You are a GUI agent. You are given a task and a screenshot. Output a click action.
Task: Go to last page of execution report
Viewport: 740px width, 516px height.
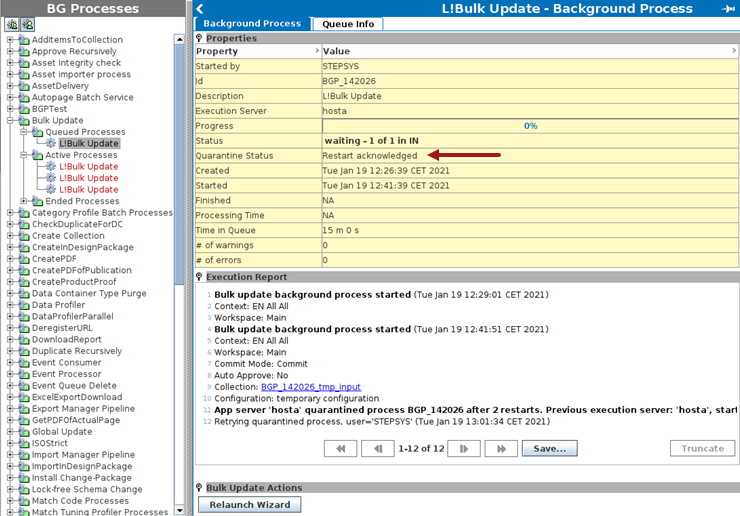point(500,449)
